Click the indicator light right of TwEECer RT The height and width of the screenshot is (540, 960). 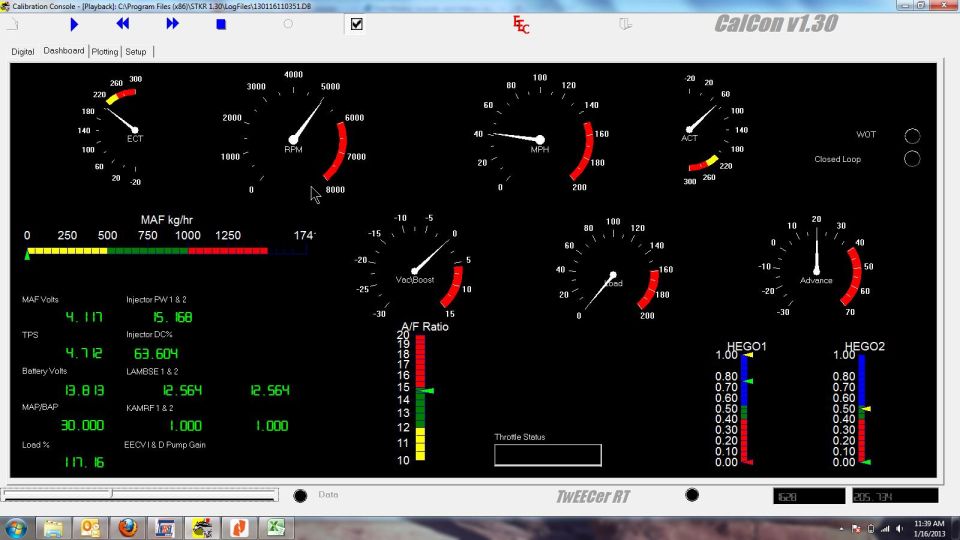[x=692, y=495]
